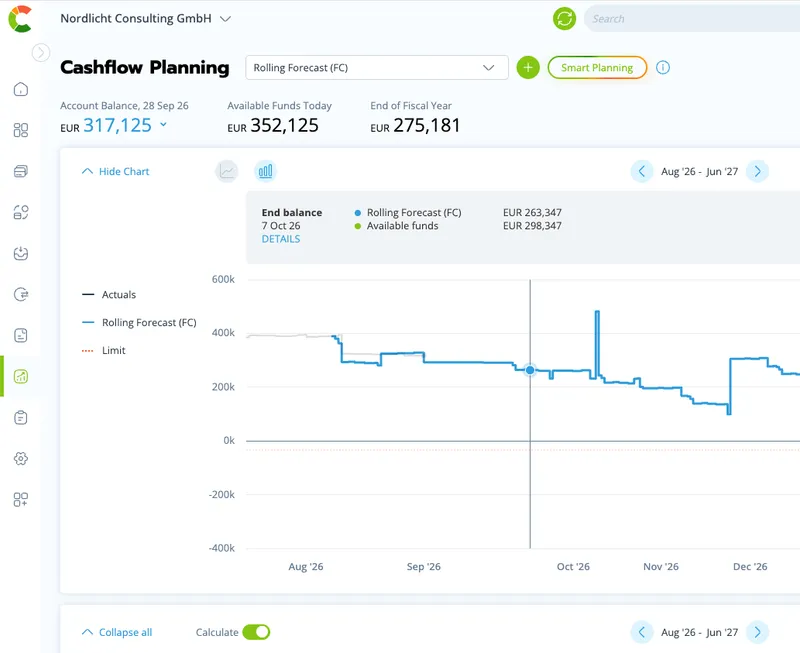Open the settings gear in sidebar
800x653 pixels.
tap(21, 459)
